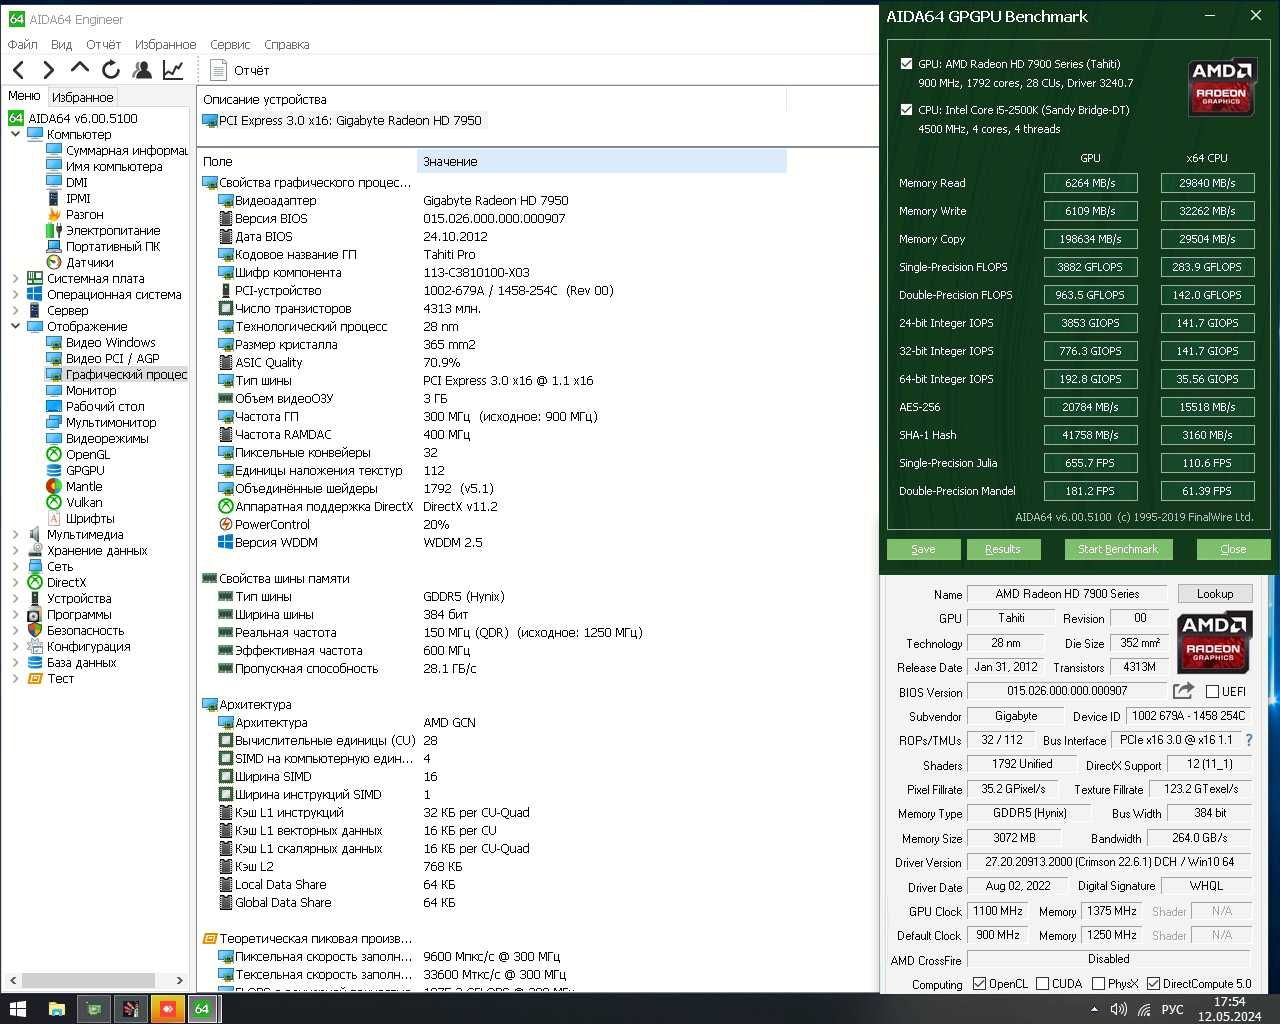
Task: Open the Сервис menu
Action: [x=230, y=44]
